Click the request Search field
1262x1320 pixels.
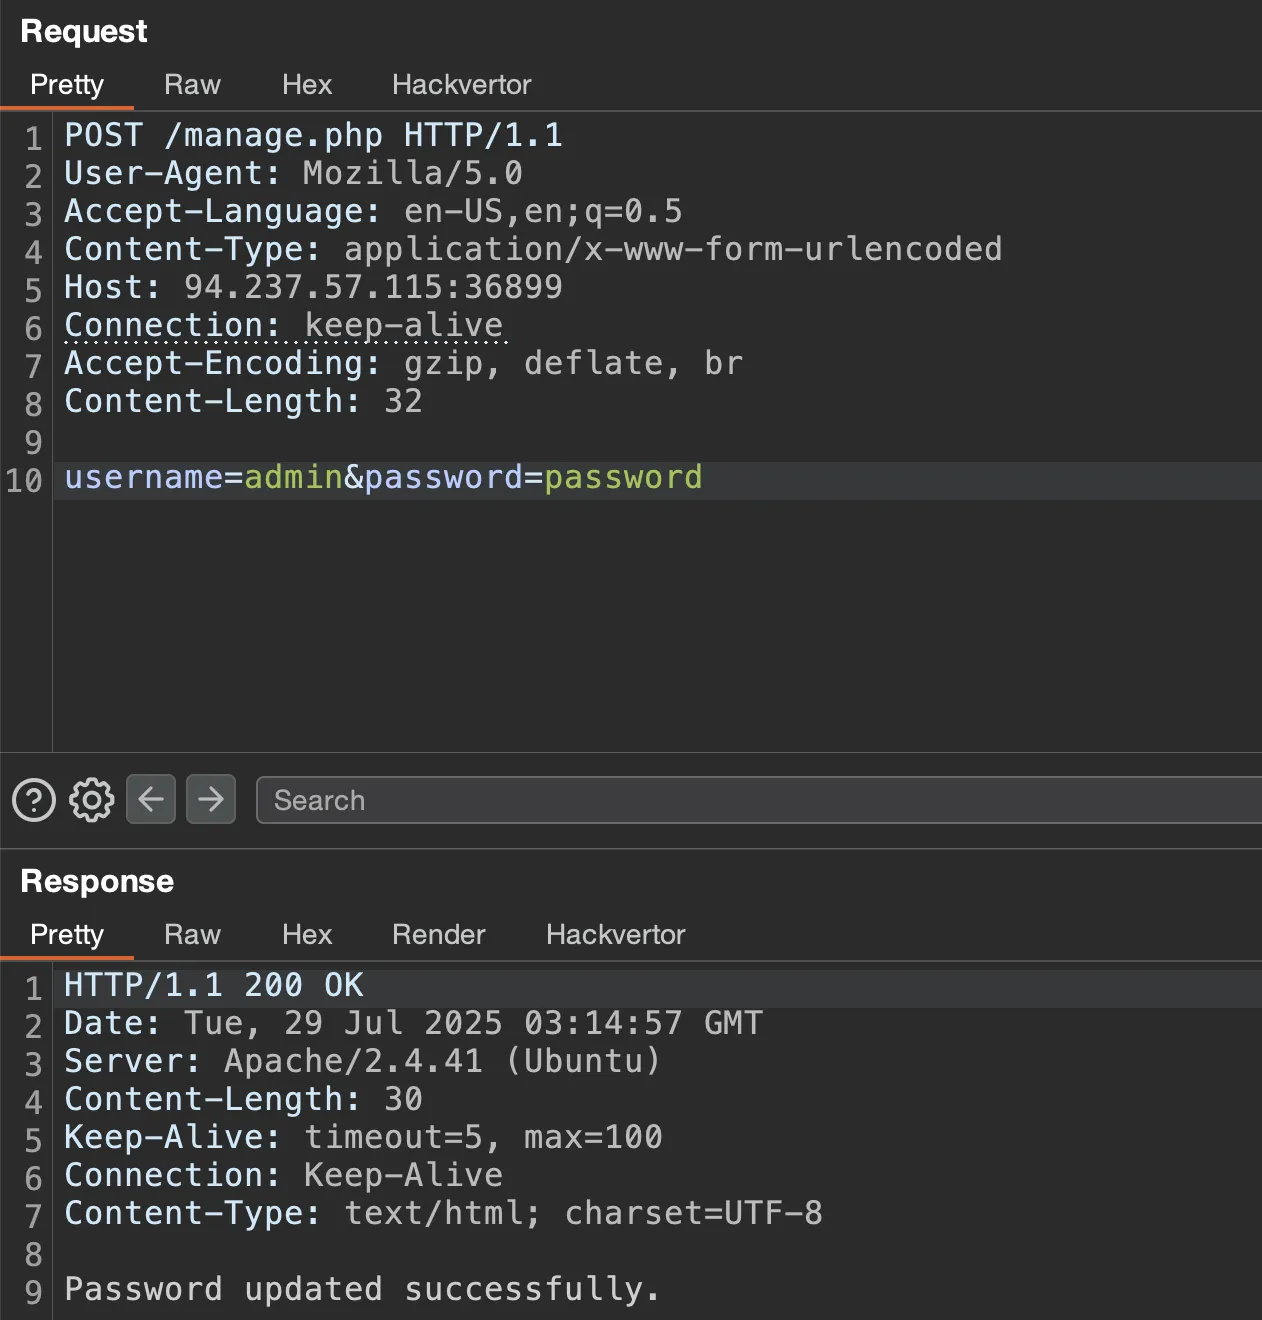click(x=759, y=800)
